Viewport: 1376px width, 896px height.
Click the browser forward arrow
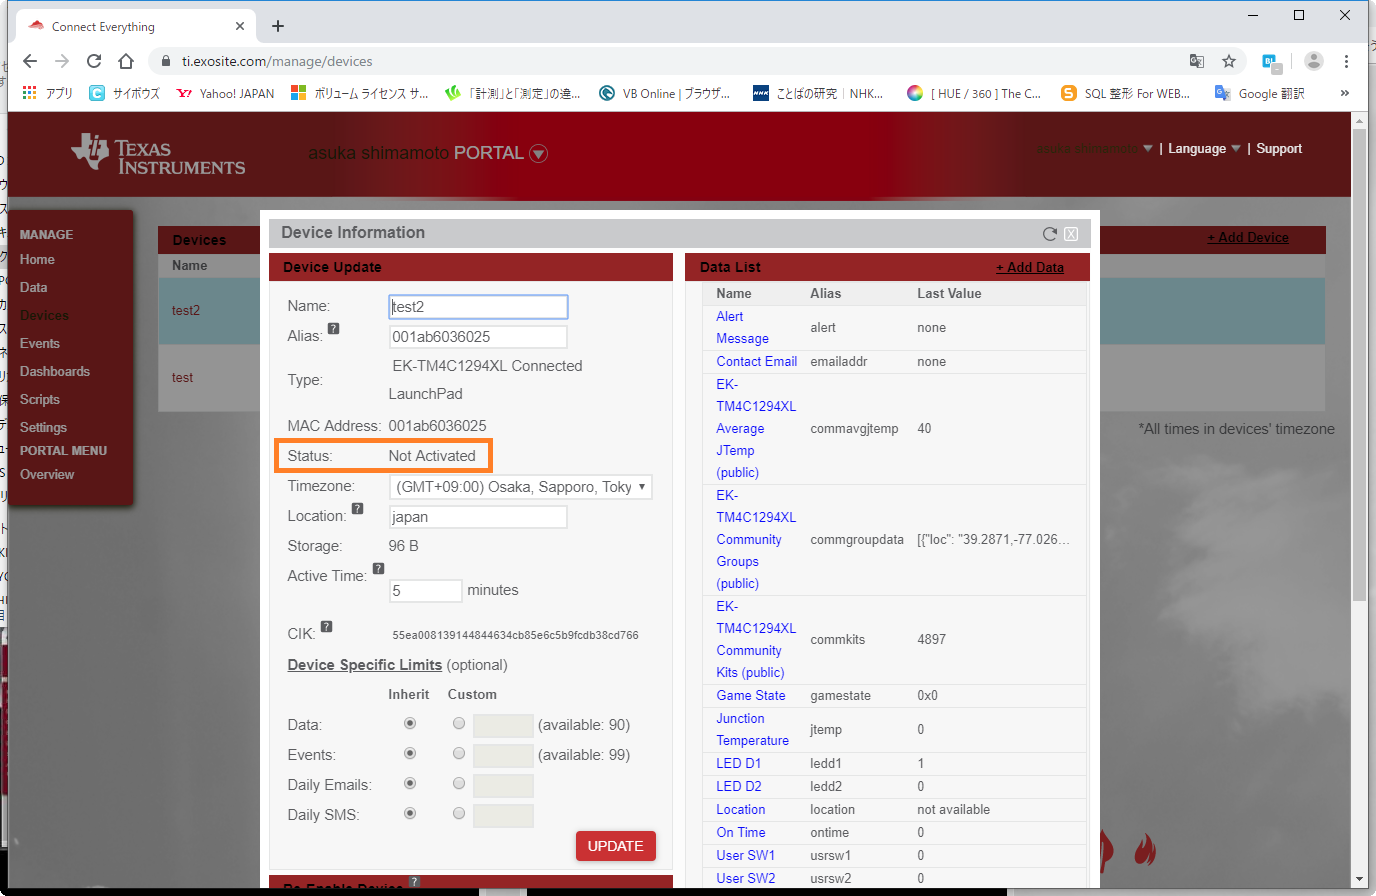click(x=62, y=61)
